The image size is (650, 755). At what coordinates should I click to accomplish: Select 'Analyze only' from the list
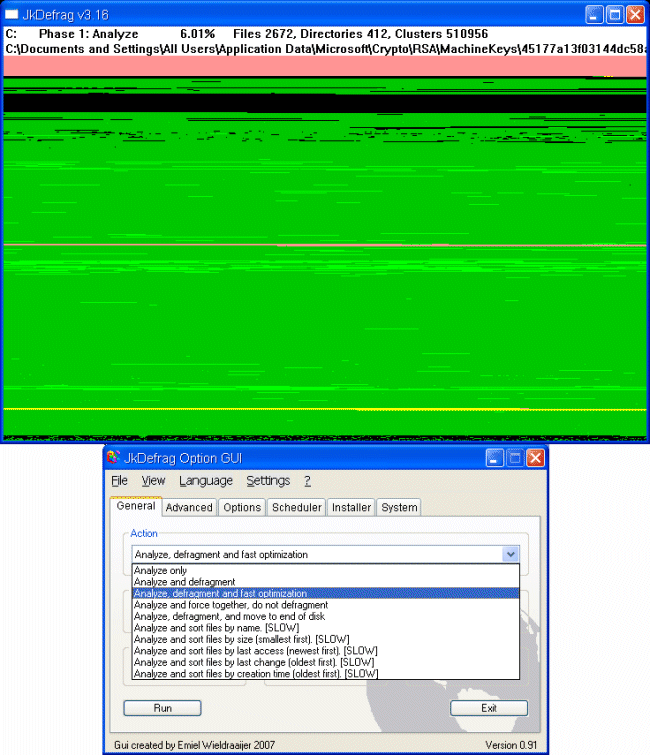coord(326,570)
